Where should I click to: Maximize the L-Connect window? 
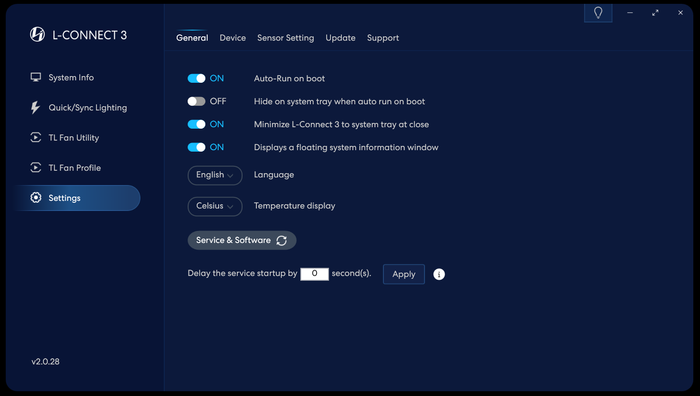point(655,13)
